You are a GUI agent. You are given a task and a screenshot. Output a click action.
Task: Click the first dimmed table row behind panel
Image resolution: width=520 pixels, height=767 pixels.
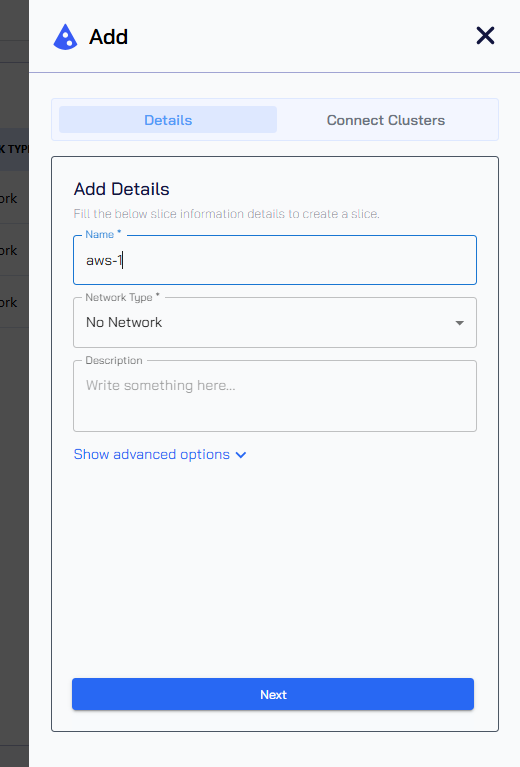(x=14, y=198)
